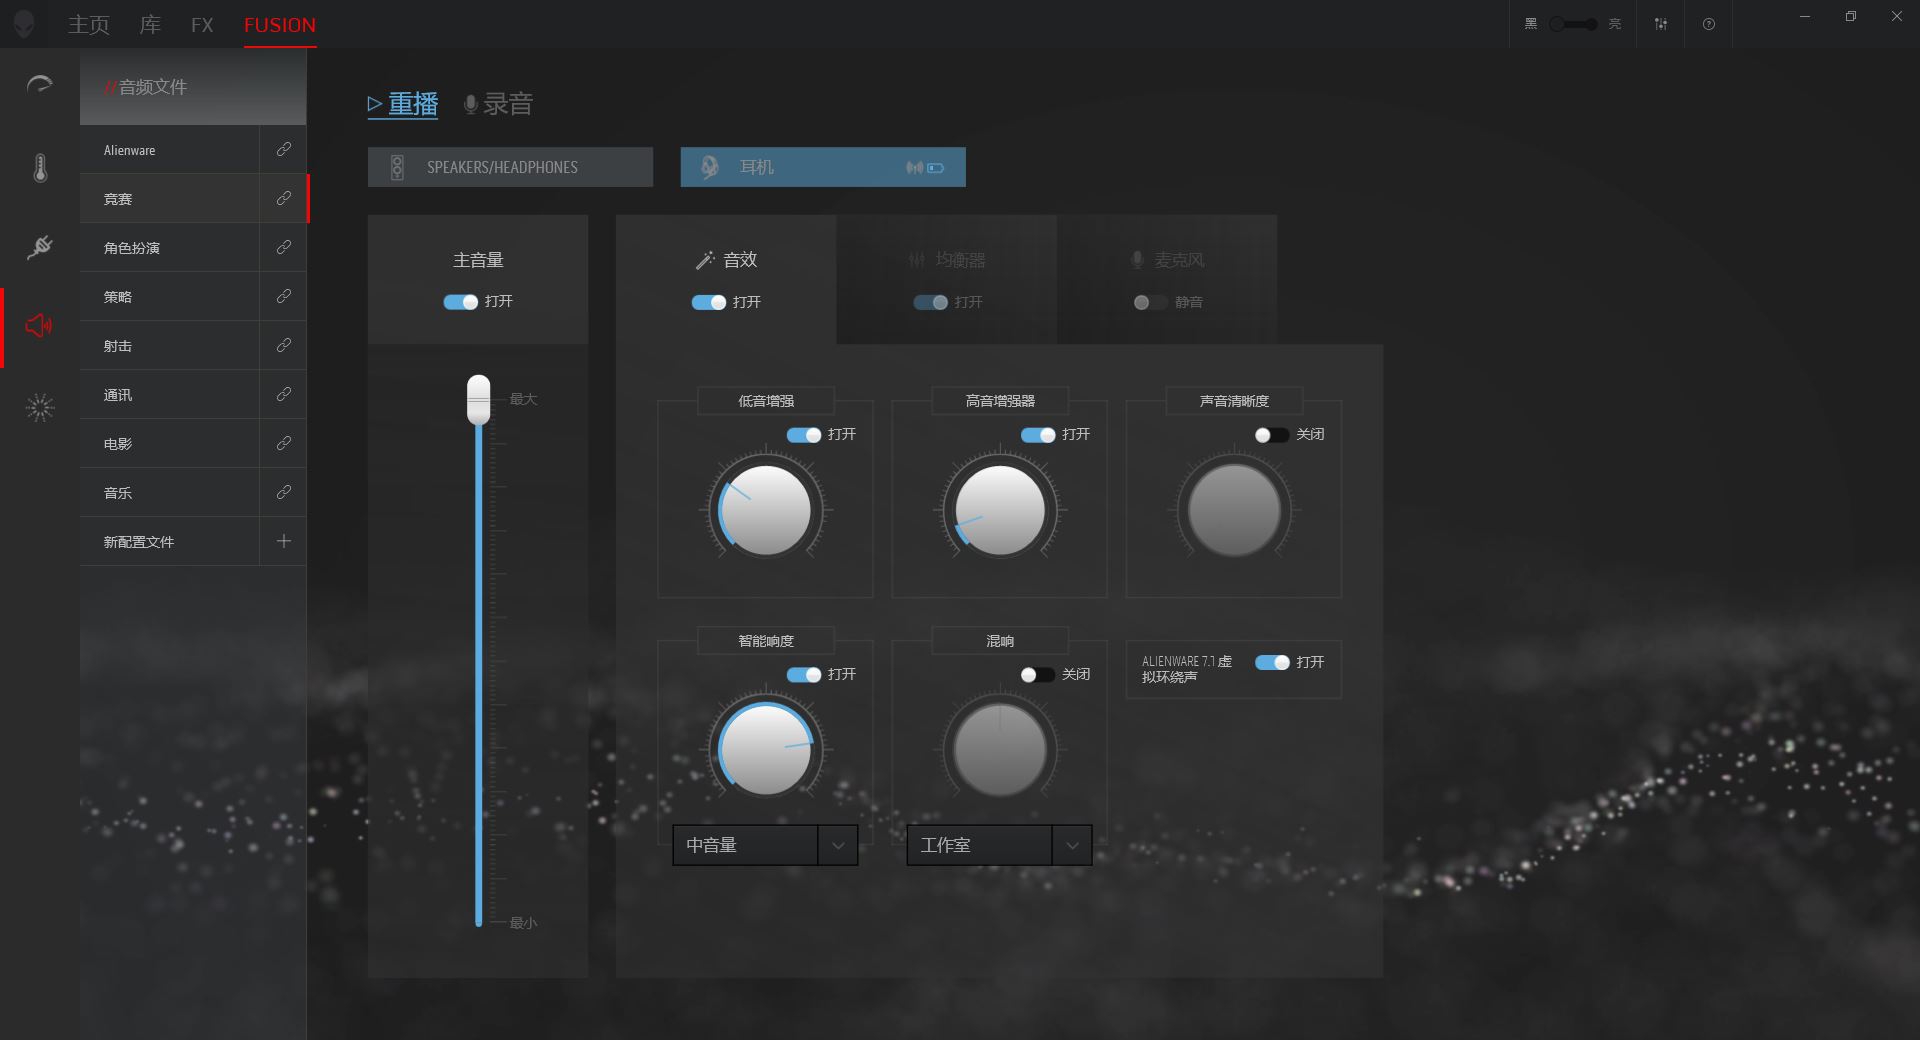
Task: Click the master volume slider handle
Action: 479,400
